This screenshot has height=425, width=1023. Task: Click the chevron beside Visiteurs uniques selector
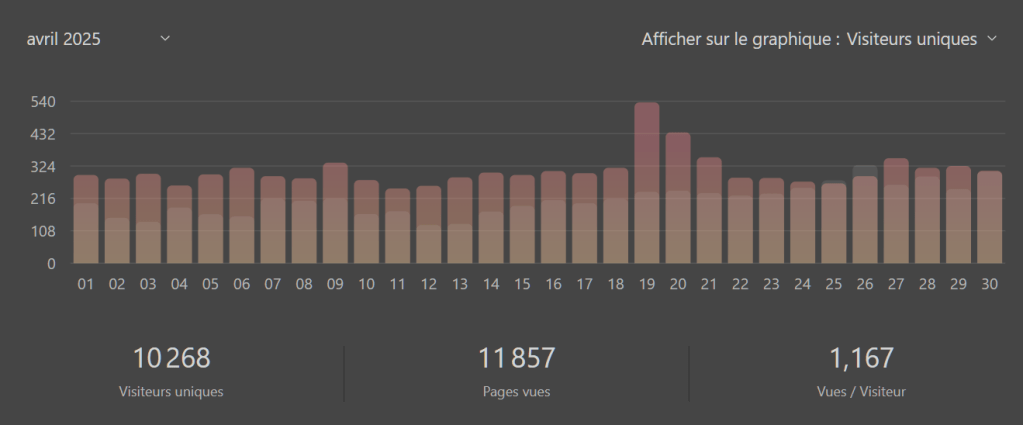click(x=992, y=39)
